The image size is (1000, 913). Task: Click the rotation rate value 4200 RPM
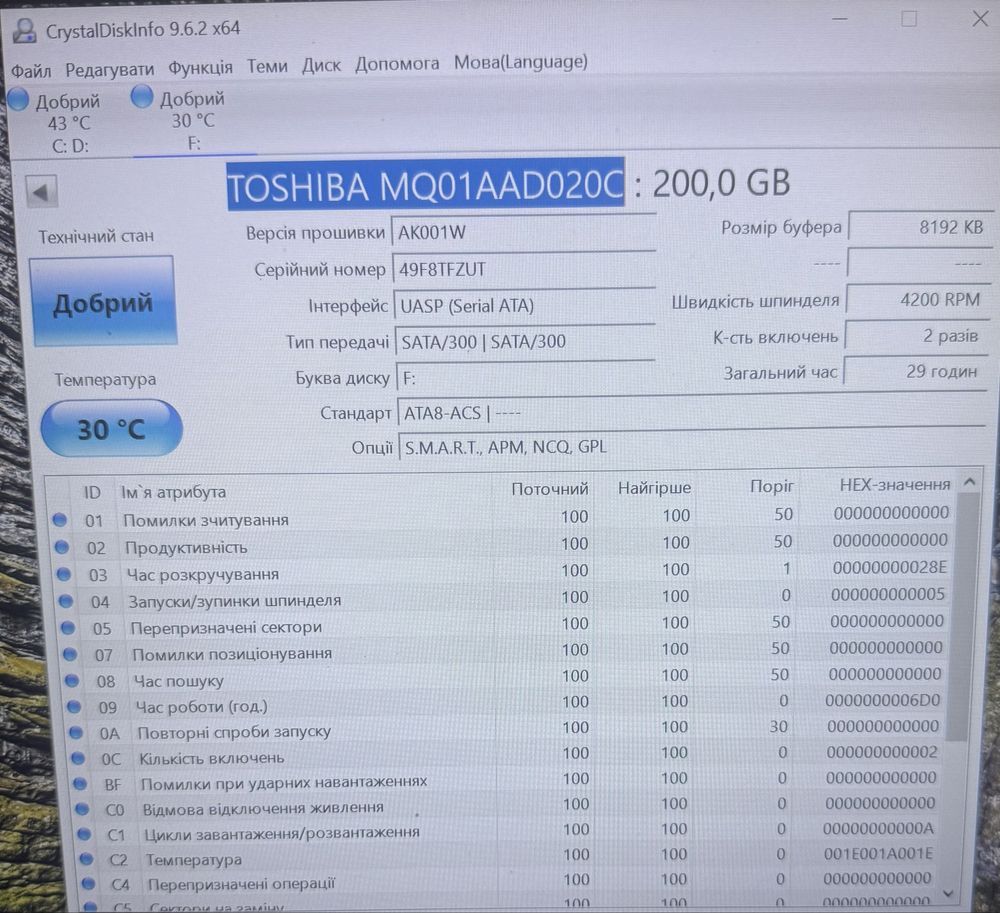(917, 299)
